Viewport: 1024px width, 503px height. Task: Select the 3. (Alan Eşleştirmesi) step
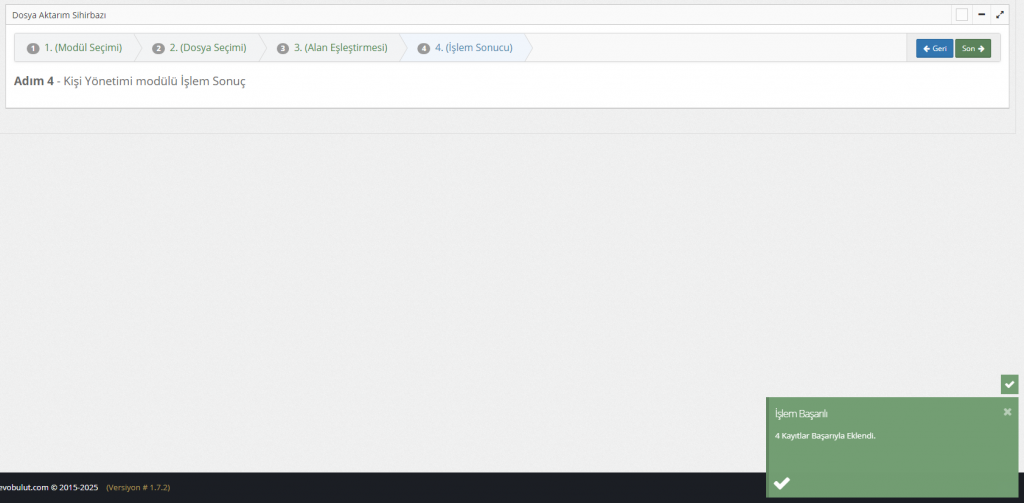pyautogui.click(x=340, y=48)
